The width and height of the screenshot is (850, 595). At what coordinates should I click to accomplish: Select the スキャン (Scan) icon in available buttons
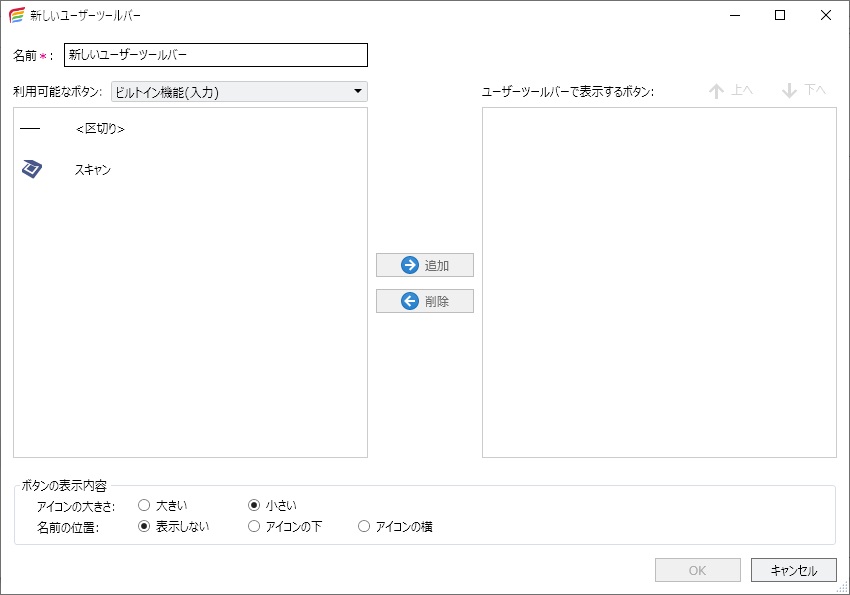pyautogui.click(x=30, y=170)
